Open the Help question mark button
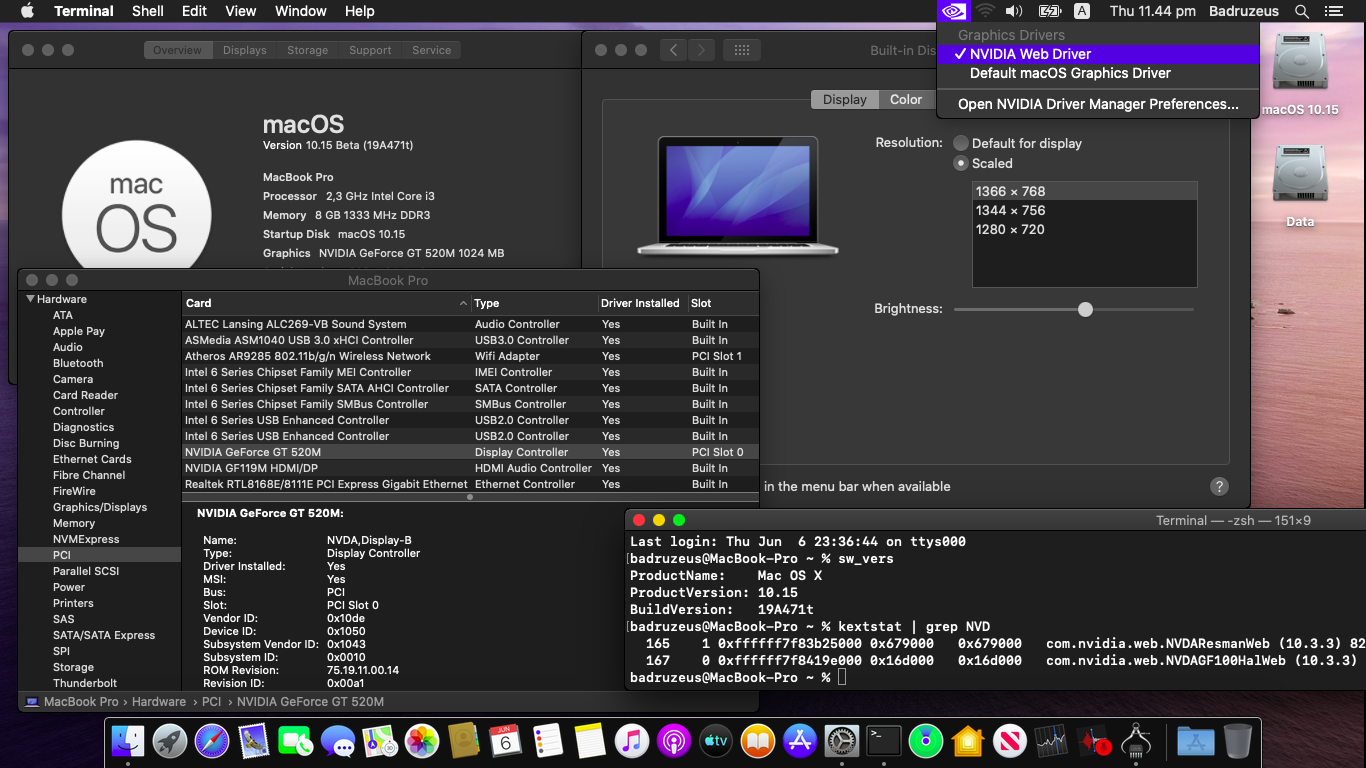The width and height of the screenshot is (1366, 768). coord(1219,486)
